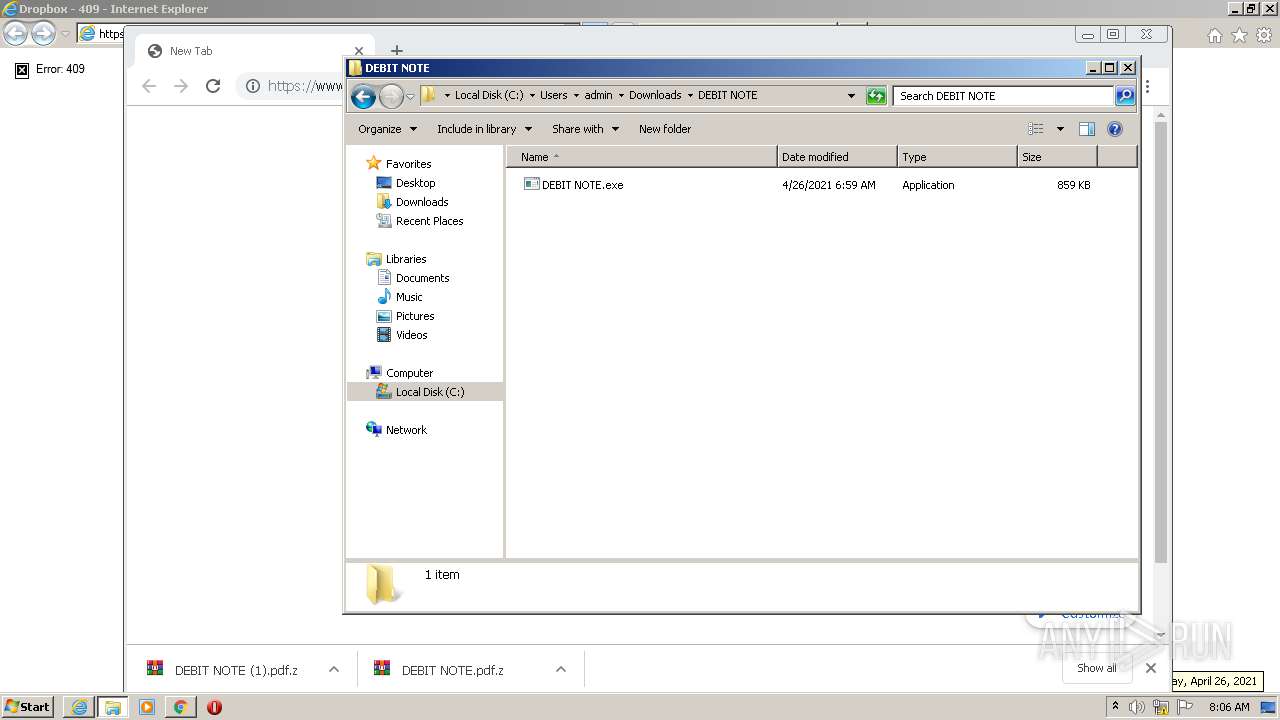The width and height of the screenshot is (1280, 720).
Task: Reload page in Chrome
Action: coord(213,86)
